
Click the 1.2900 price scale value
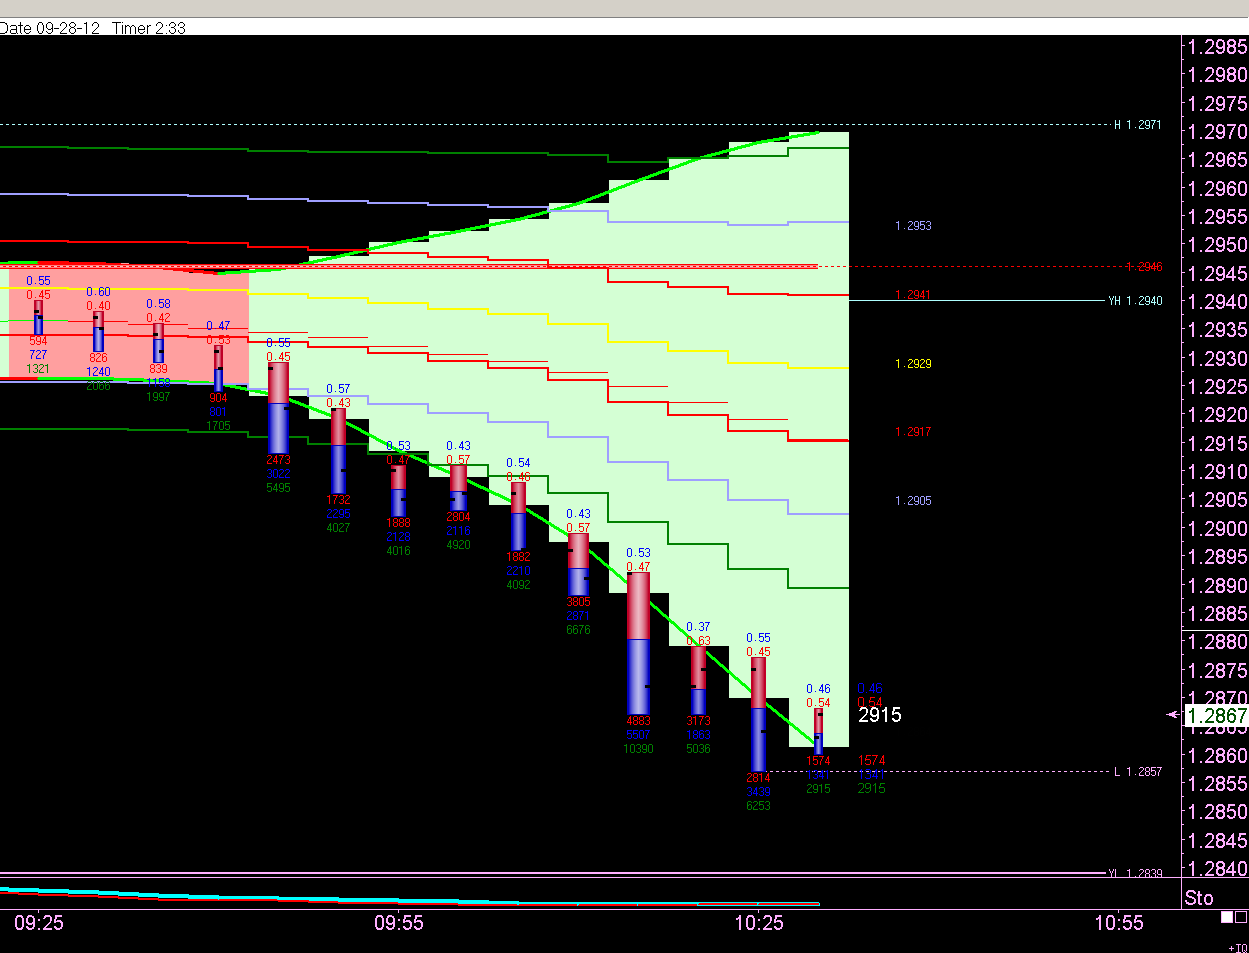point(1217,528)
